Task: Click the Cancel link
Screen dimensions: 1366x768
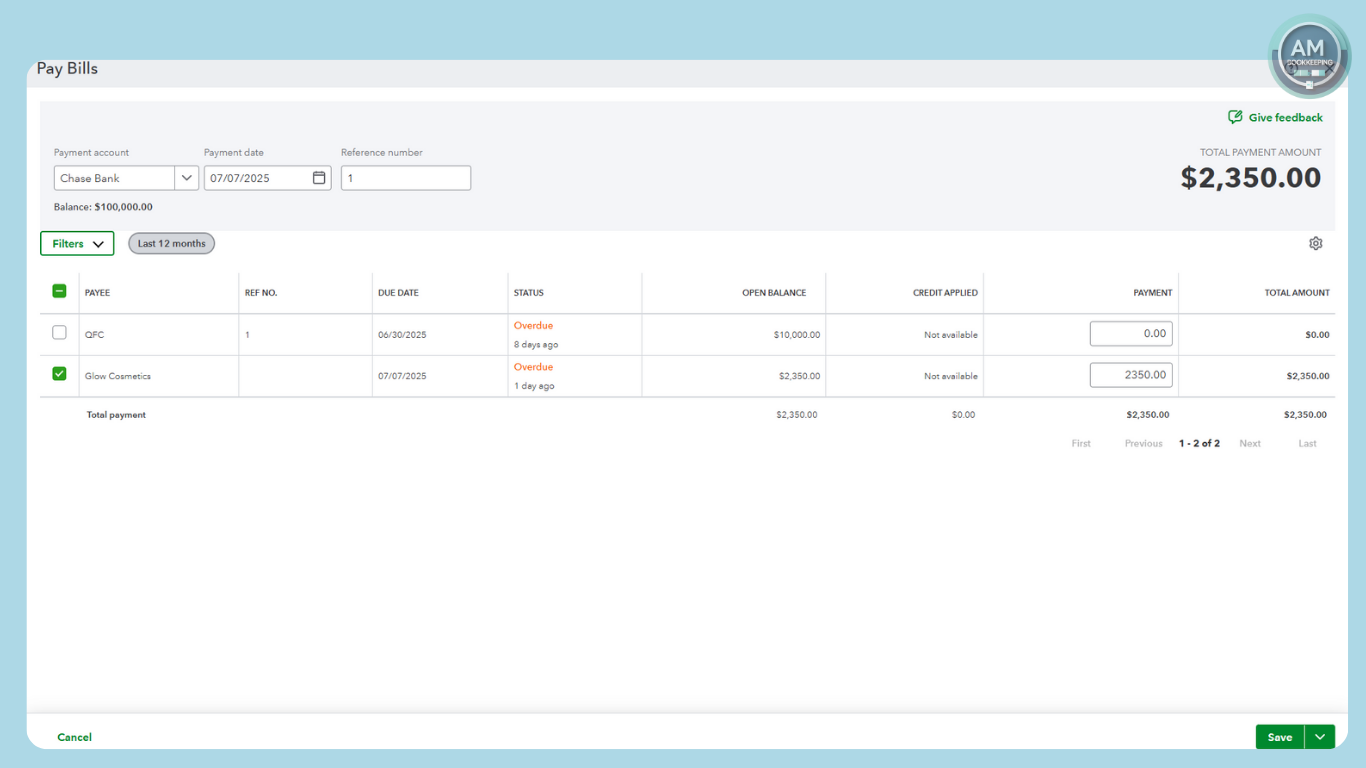Action: coord(74,737)
